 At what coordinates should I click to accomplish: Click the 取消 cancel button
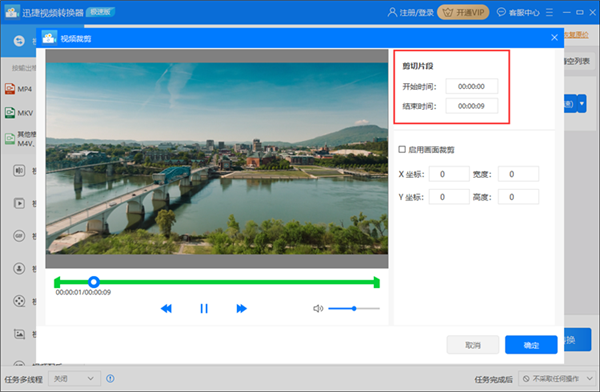473,345
